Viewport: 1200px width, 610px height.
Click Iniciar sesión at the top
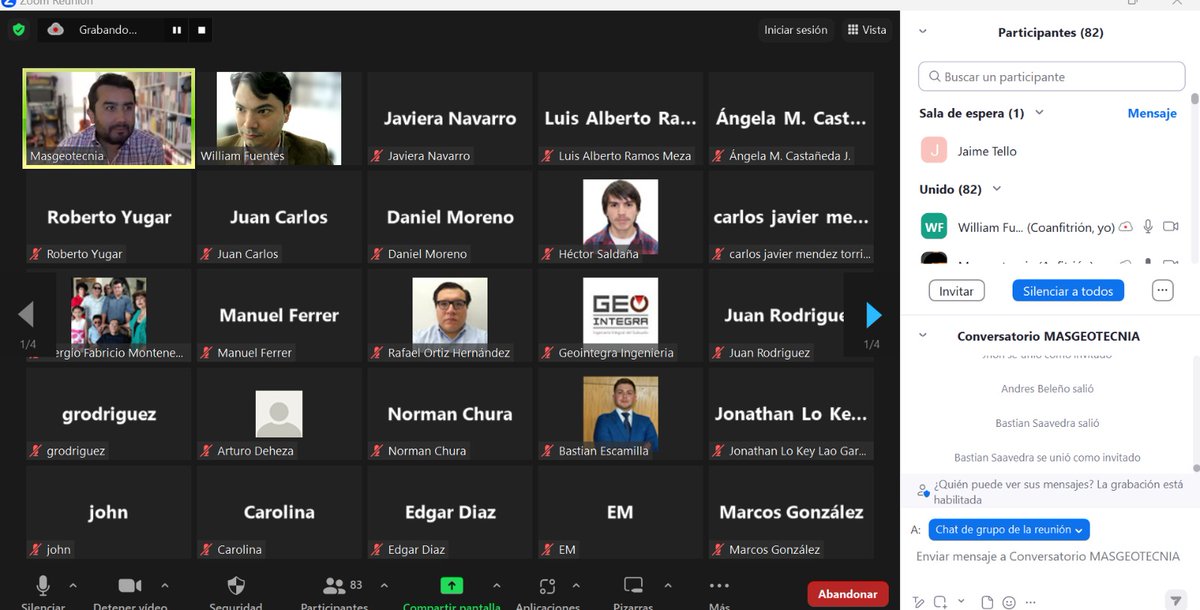795,30
